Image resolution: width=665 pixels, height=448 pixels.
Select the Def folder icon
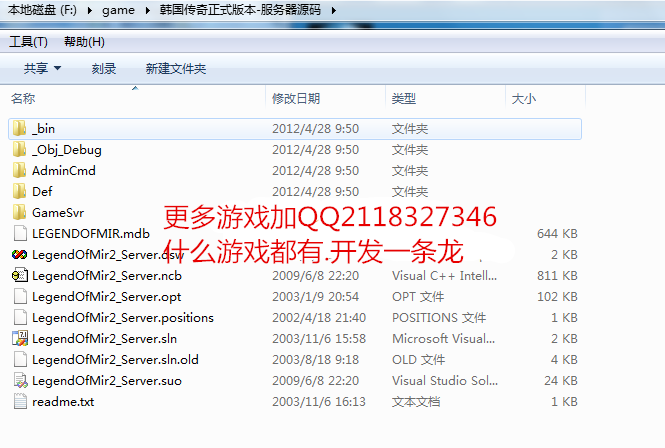20,191
